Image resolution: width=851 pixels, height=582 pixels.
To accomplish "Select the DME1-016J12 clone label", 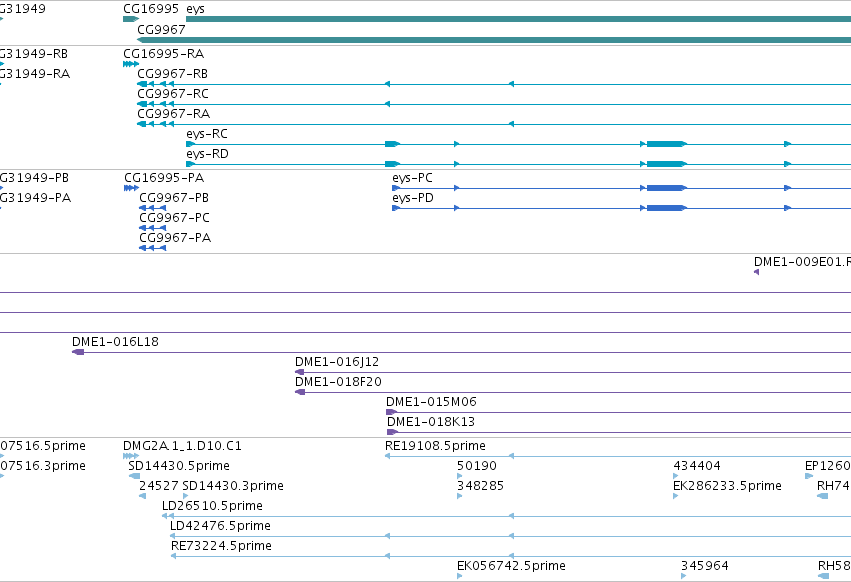I will 336,362.
